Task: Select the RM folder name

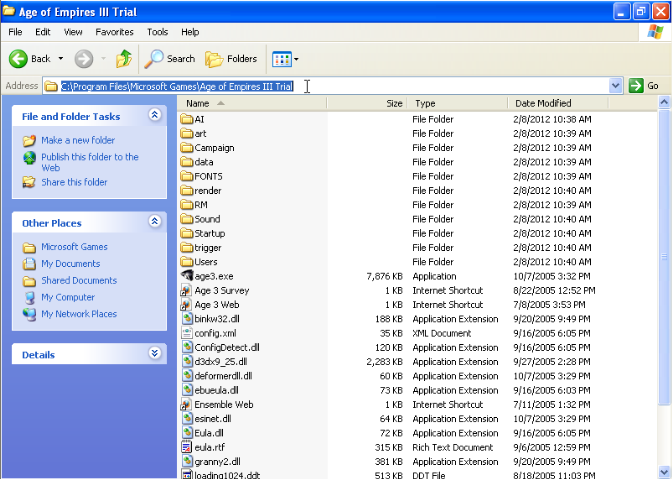Action: [201, 205]
